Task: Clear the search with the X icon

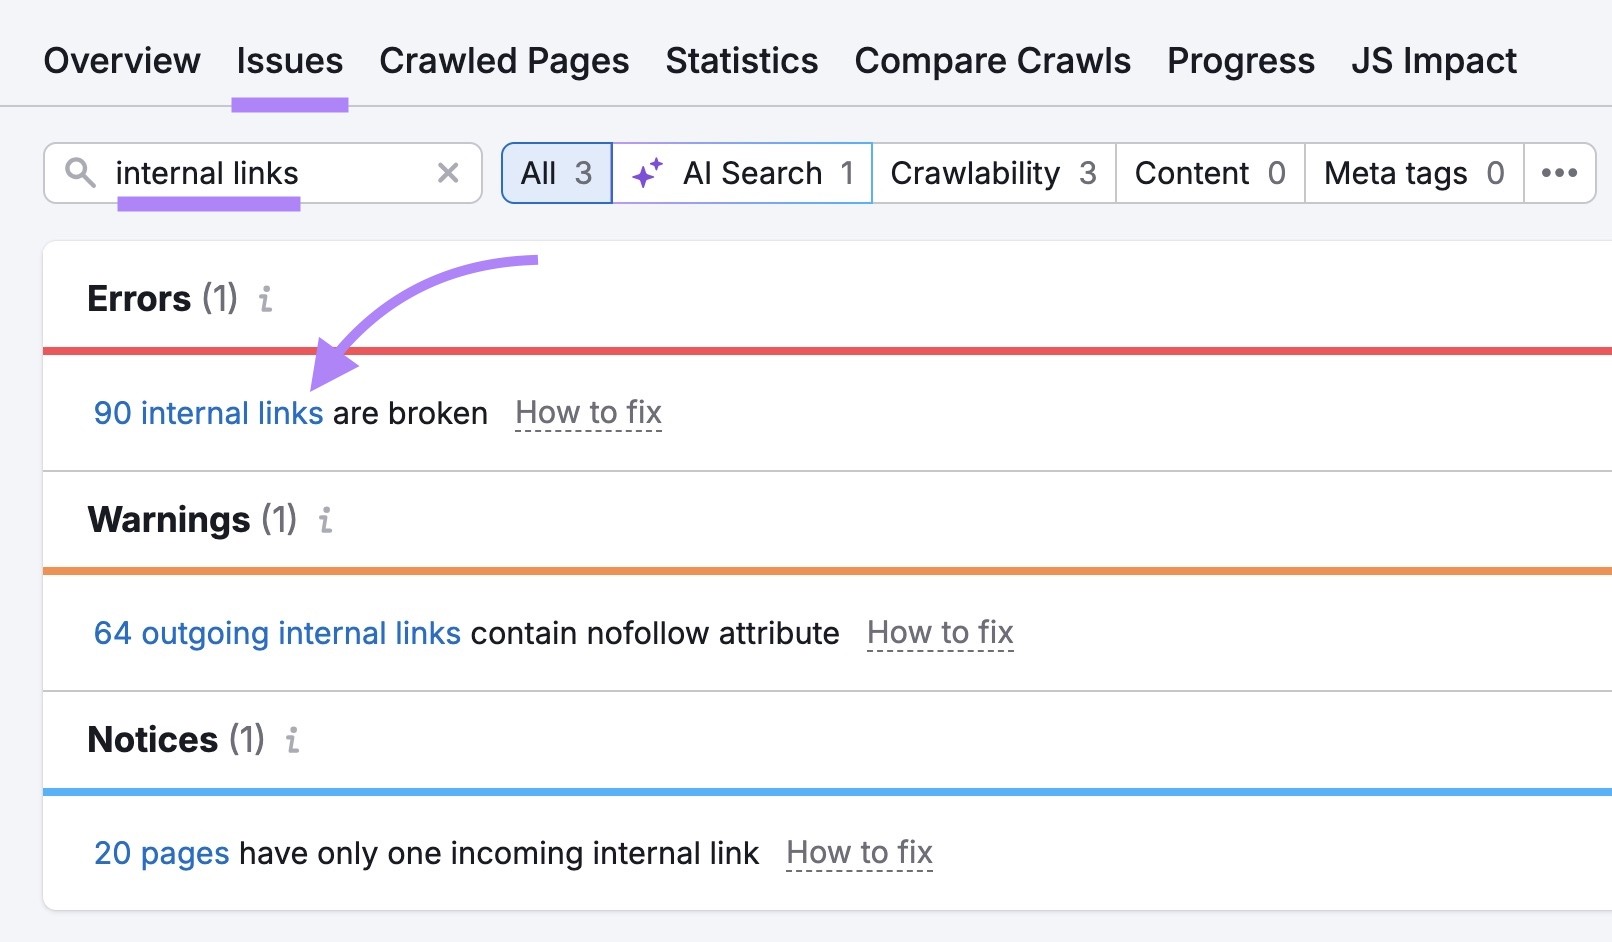Action: coord(449,173)
